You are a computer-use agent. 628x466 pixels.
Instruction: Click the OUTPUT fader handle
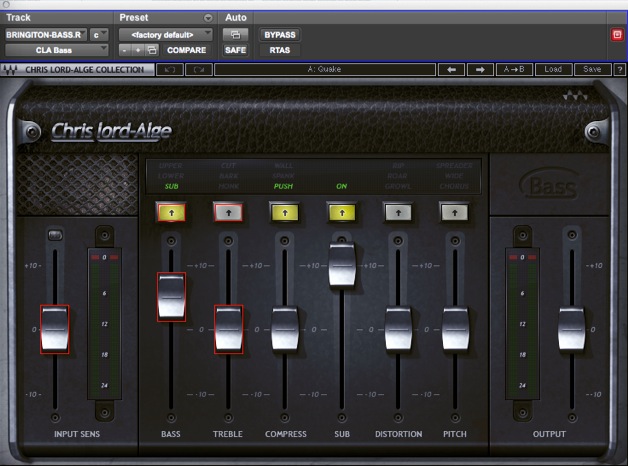(572, 329)
